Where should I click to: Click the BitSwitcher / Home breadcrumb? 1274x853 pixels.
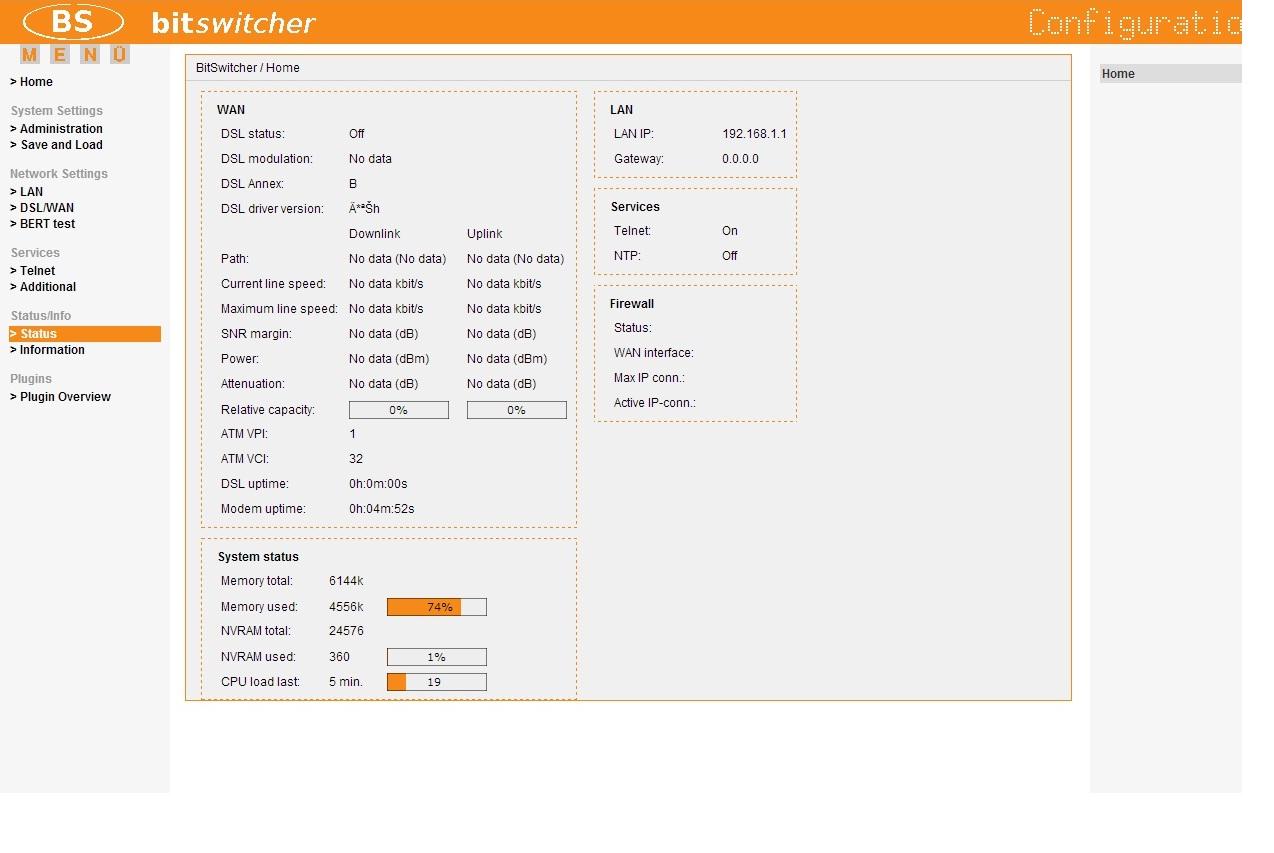248,68
